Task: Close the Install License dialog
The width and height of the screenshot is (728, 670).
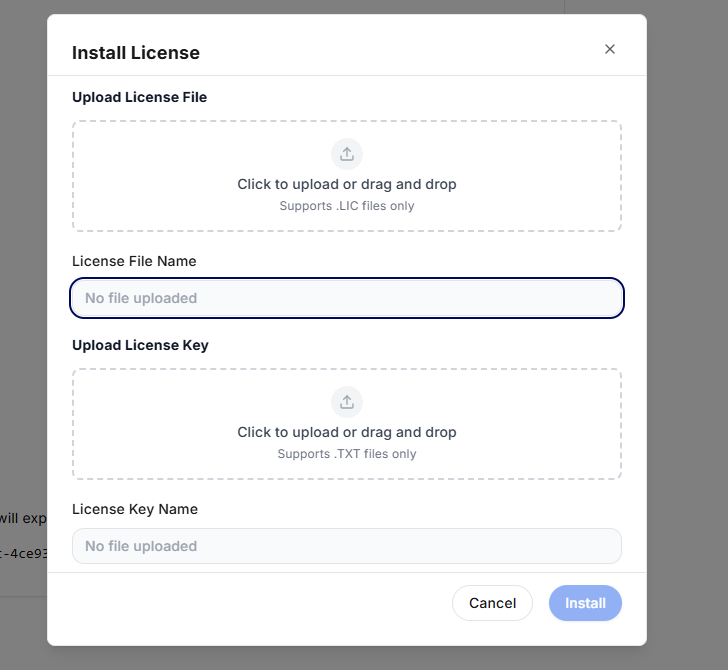Action: [610, 49]
